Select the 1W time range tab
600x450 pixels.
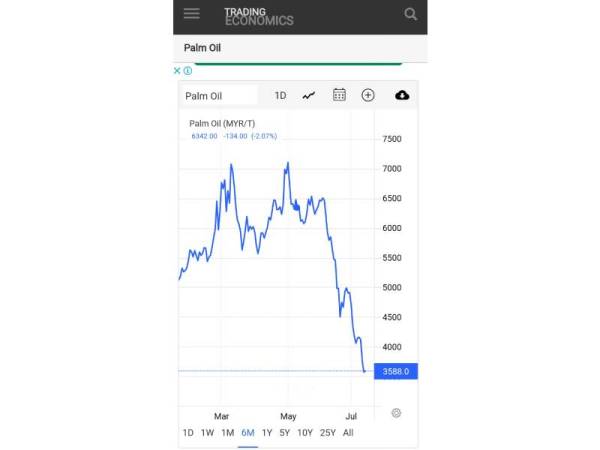207,433
